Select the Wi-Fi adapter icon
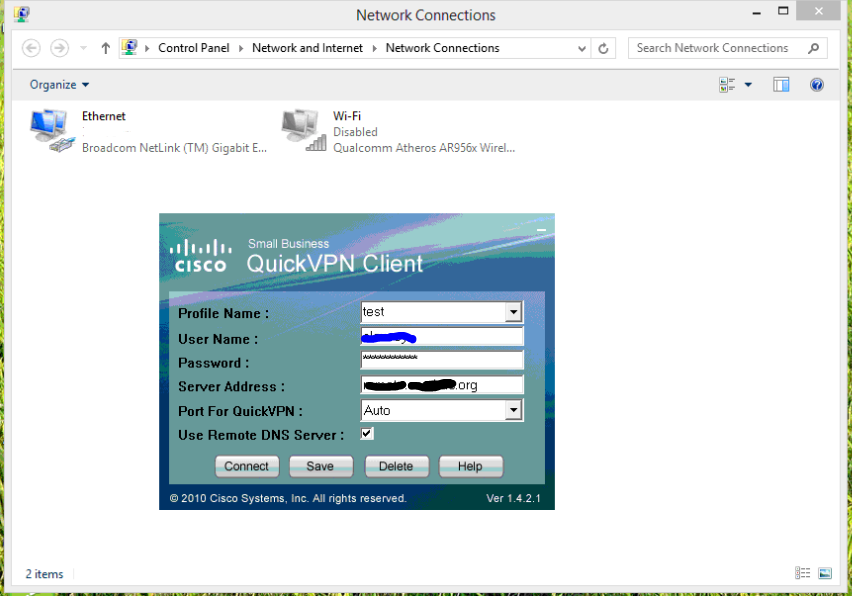Viewport: 852px width, 596px height. (x=304, y=130)
